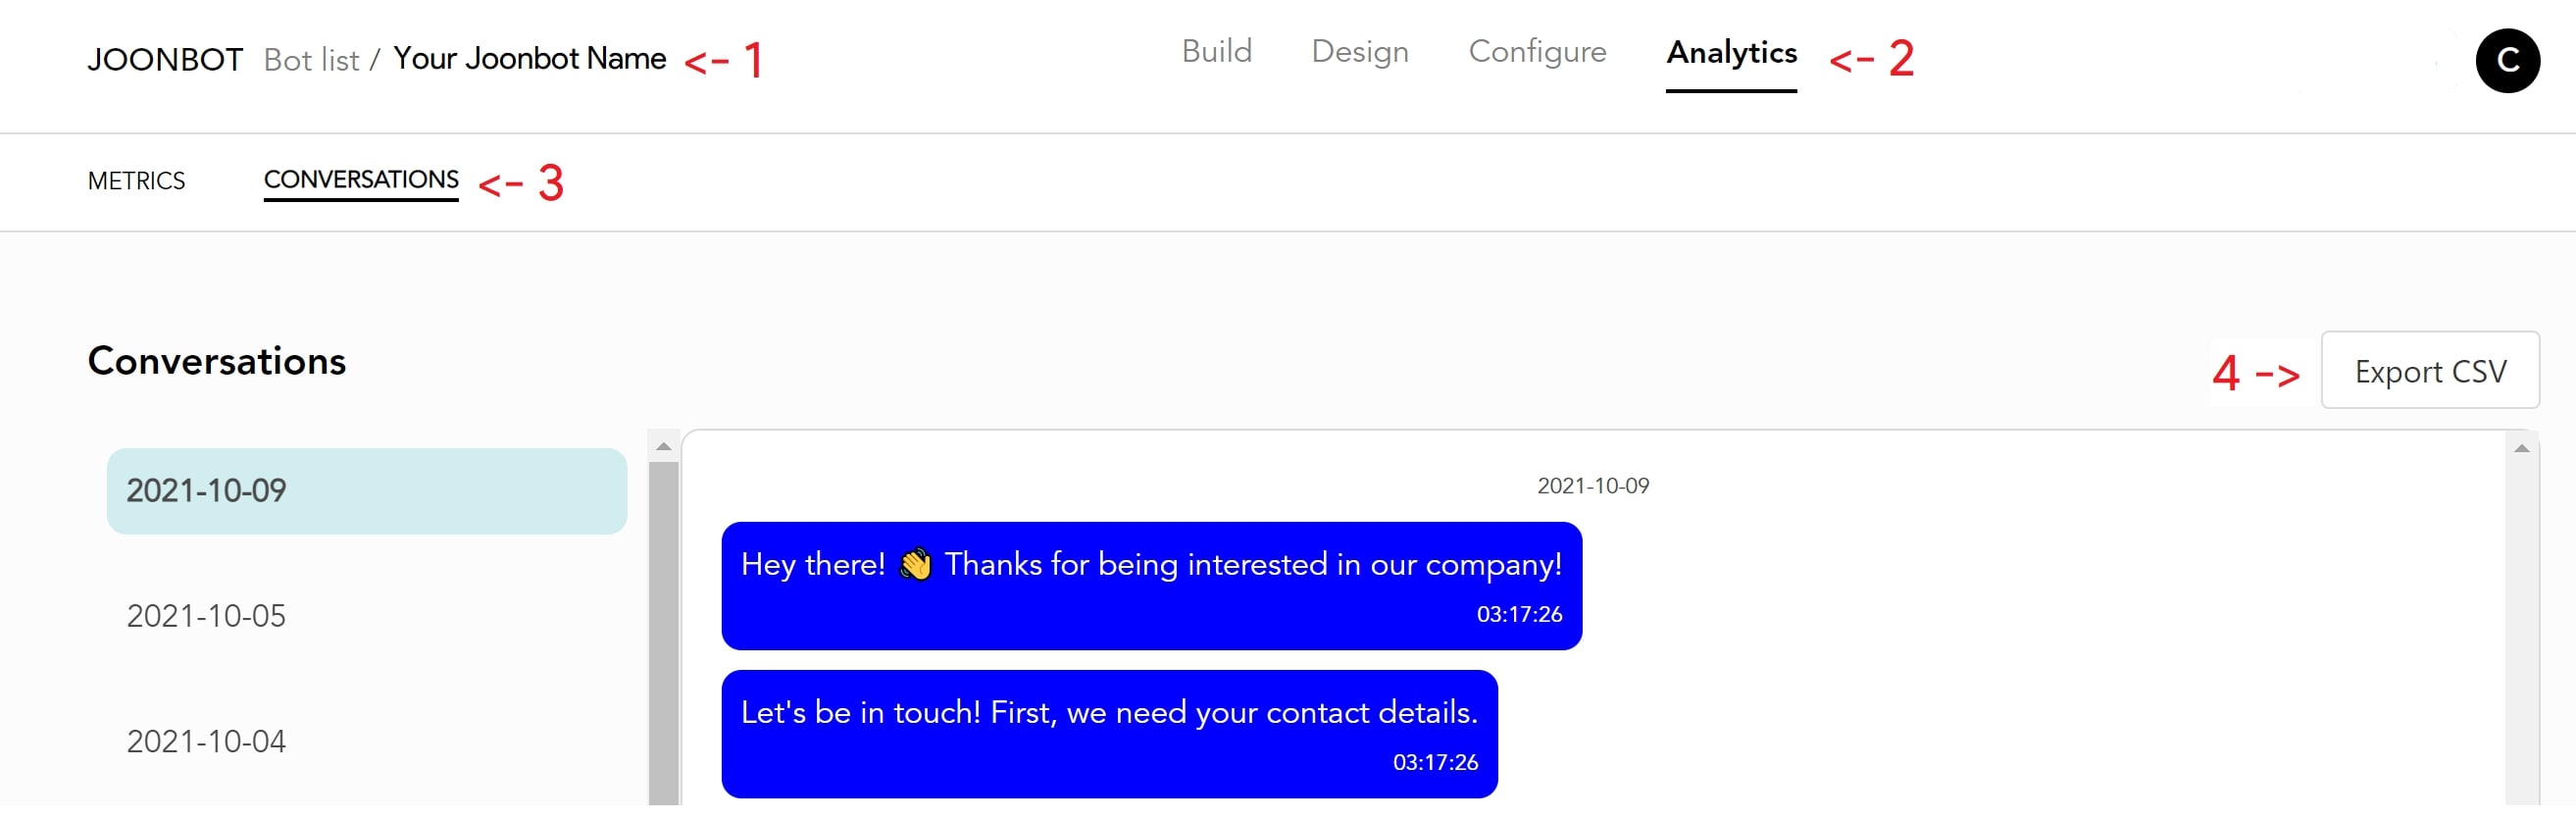Select the CONVERSATIONS sub-tab

pos(361,180)
